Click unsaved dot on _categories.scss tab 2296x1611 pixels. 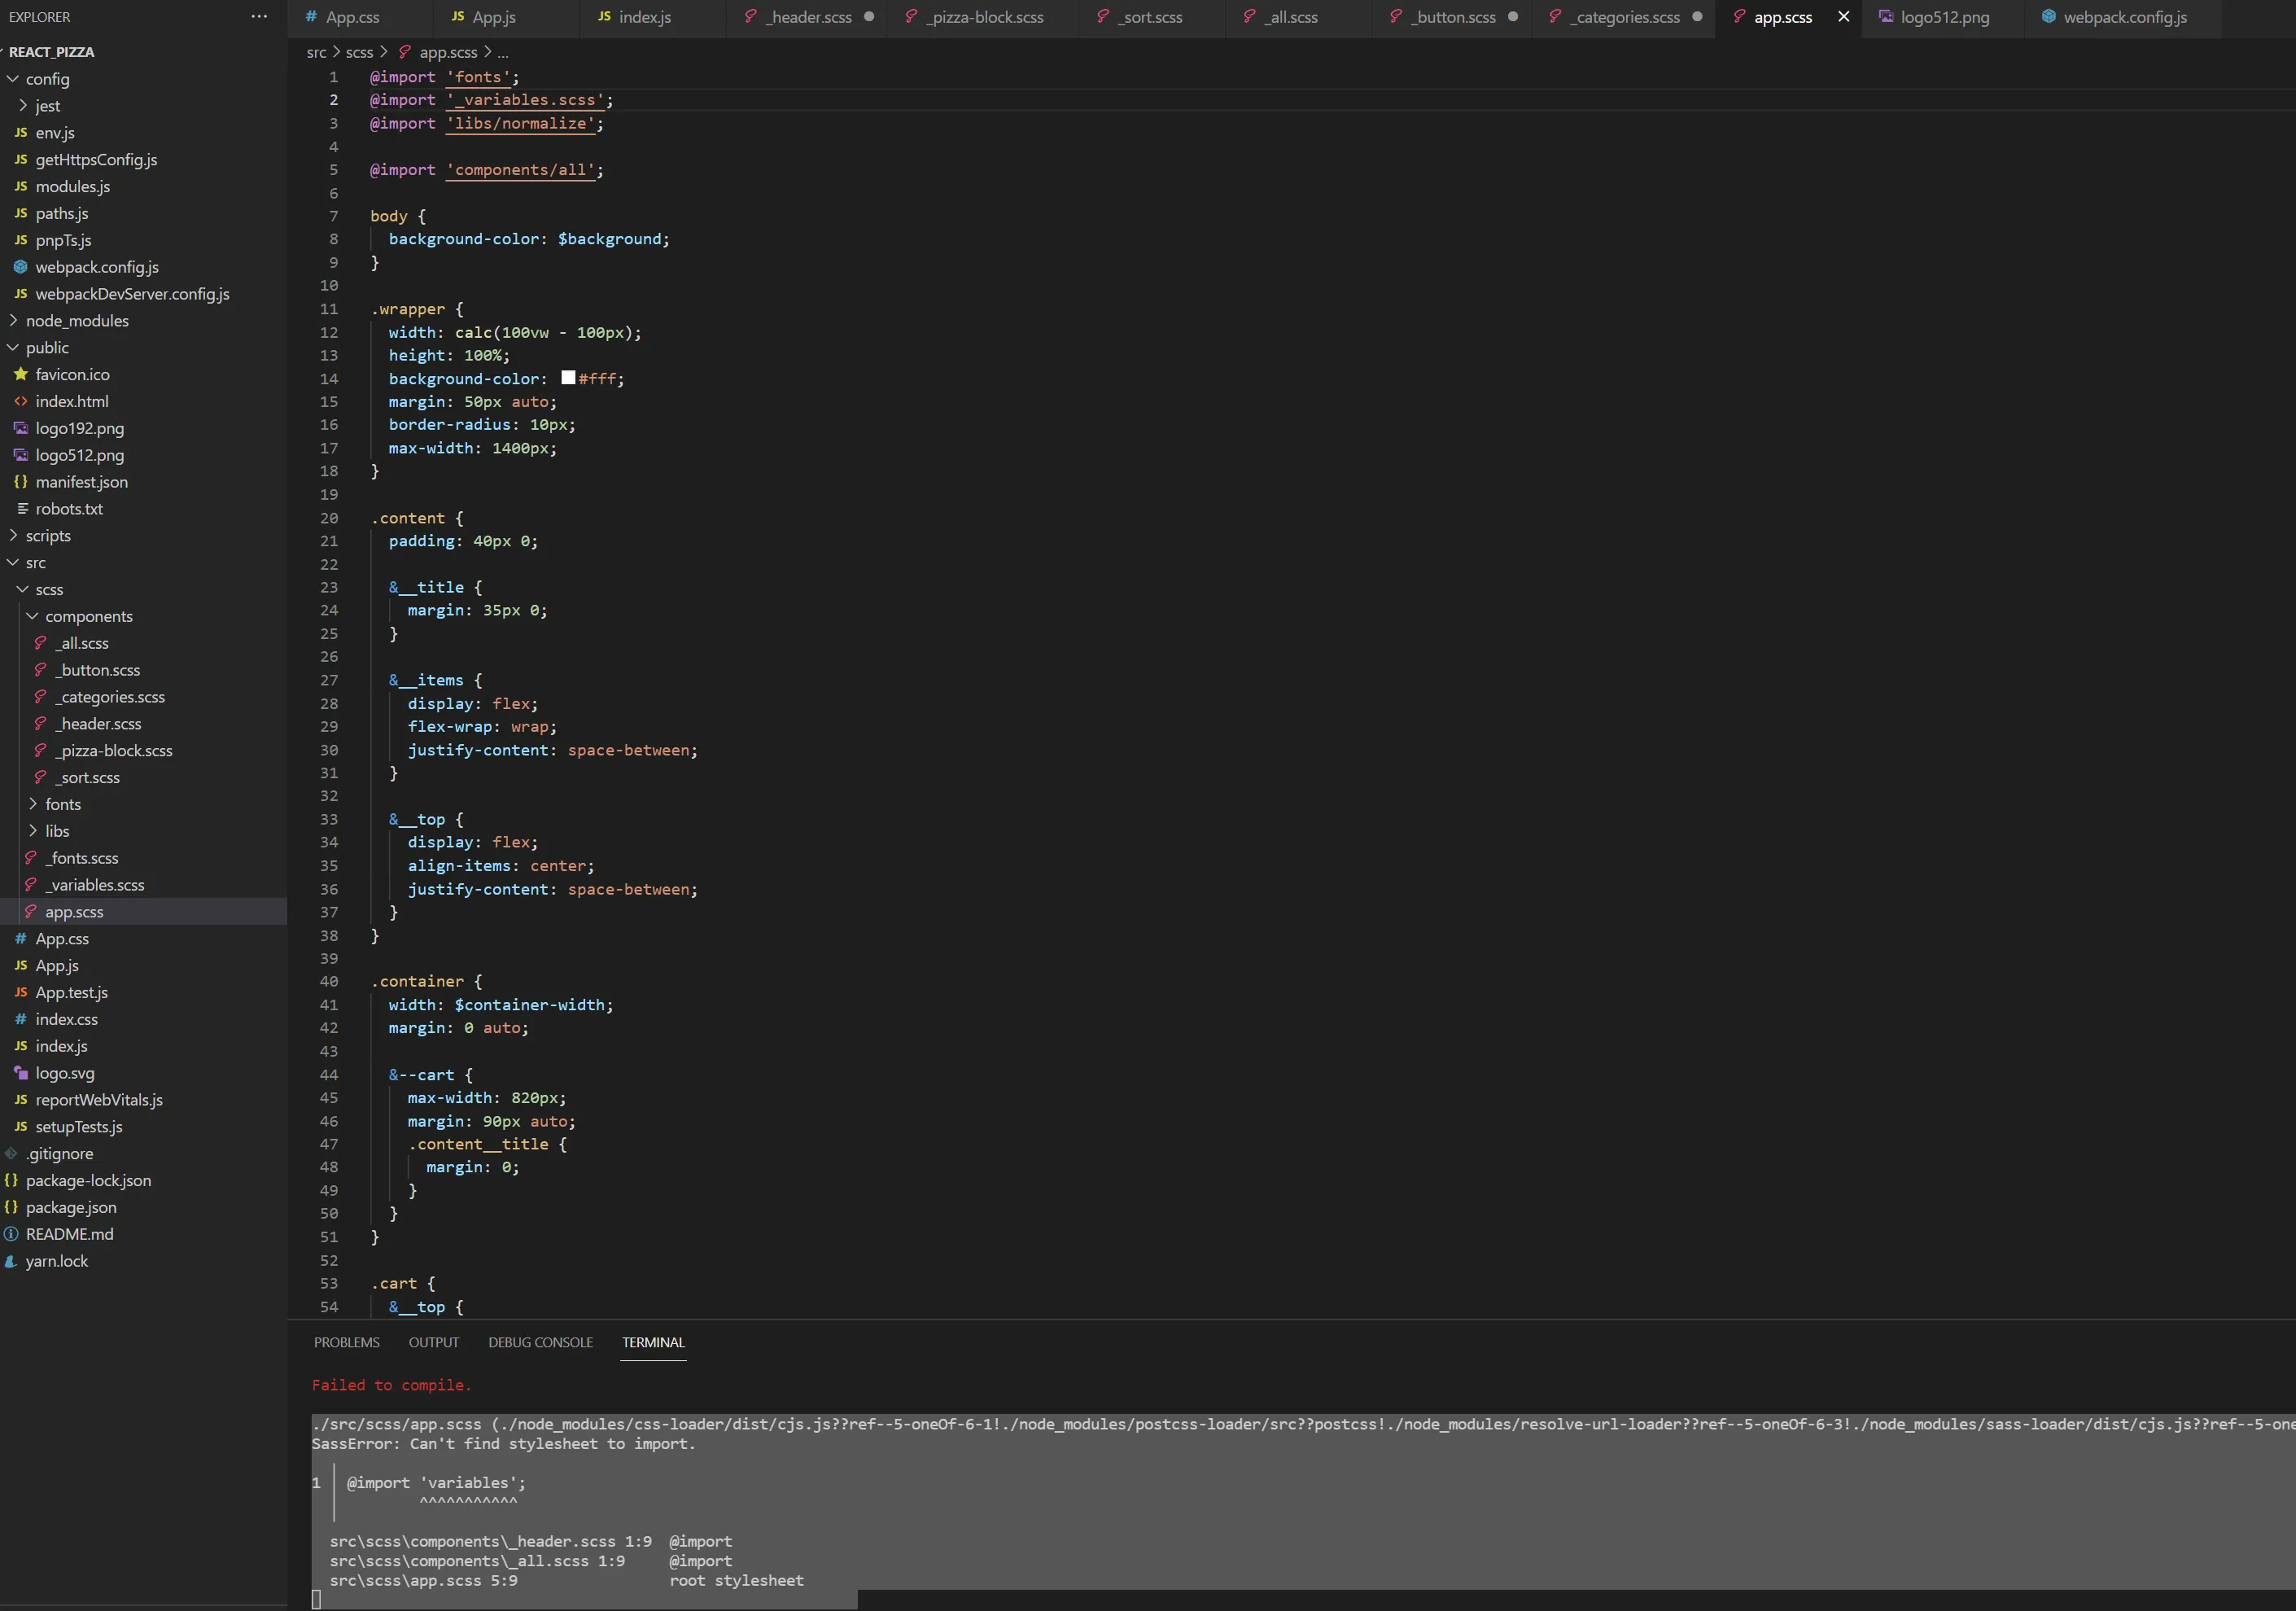click(1696, 17)
